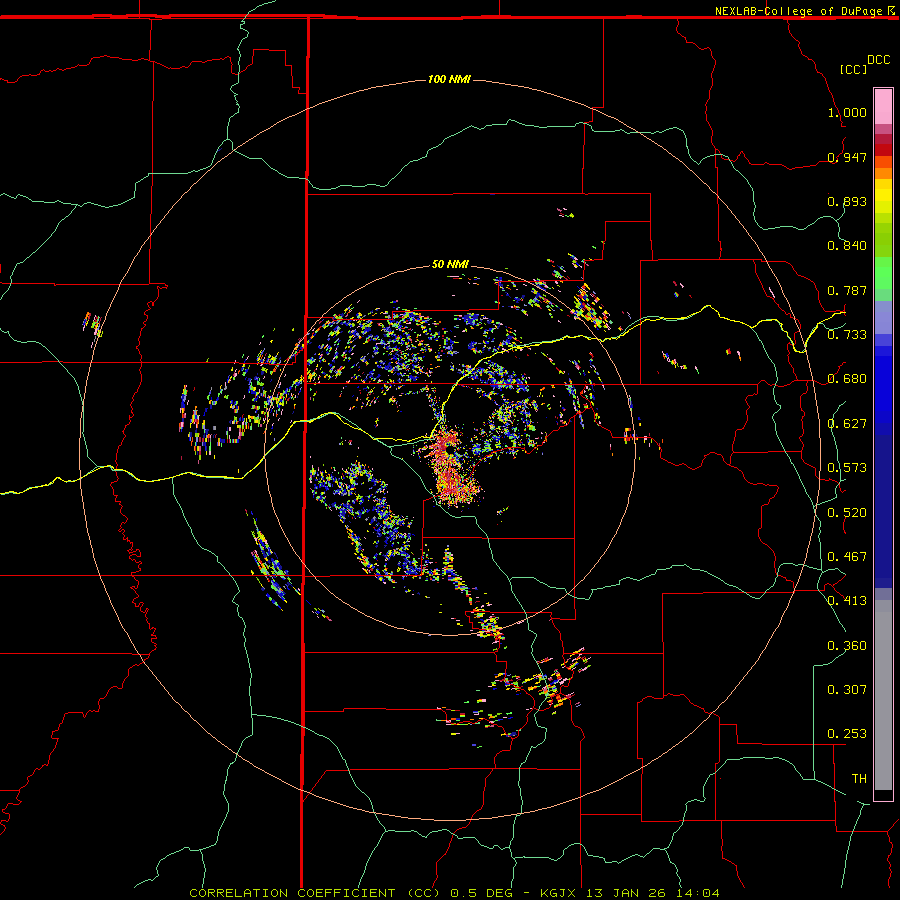Screen dimensions: 900x900
Task: Click the 0.787 scale value
Action: pyautogui.click(x=847, y=290)
